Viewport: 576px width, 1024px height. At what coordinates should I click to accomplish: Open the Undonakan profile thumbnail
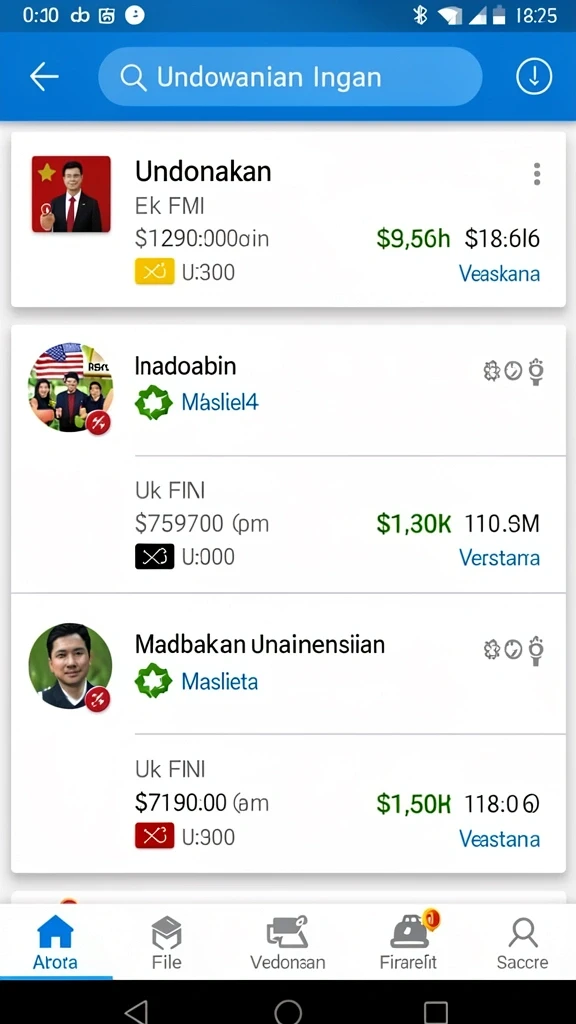71,194
